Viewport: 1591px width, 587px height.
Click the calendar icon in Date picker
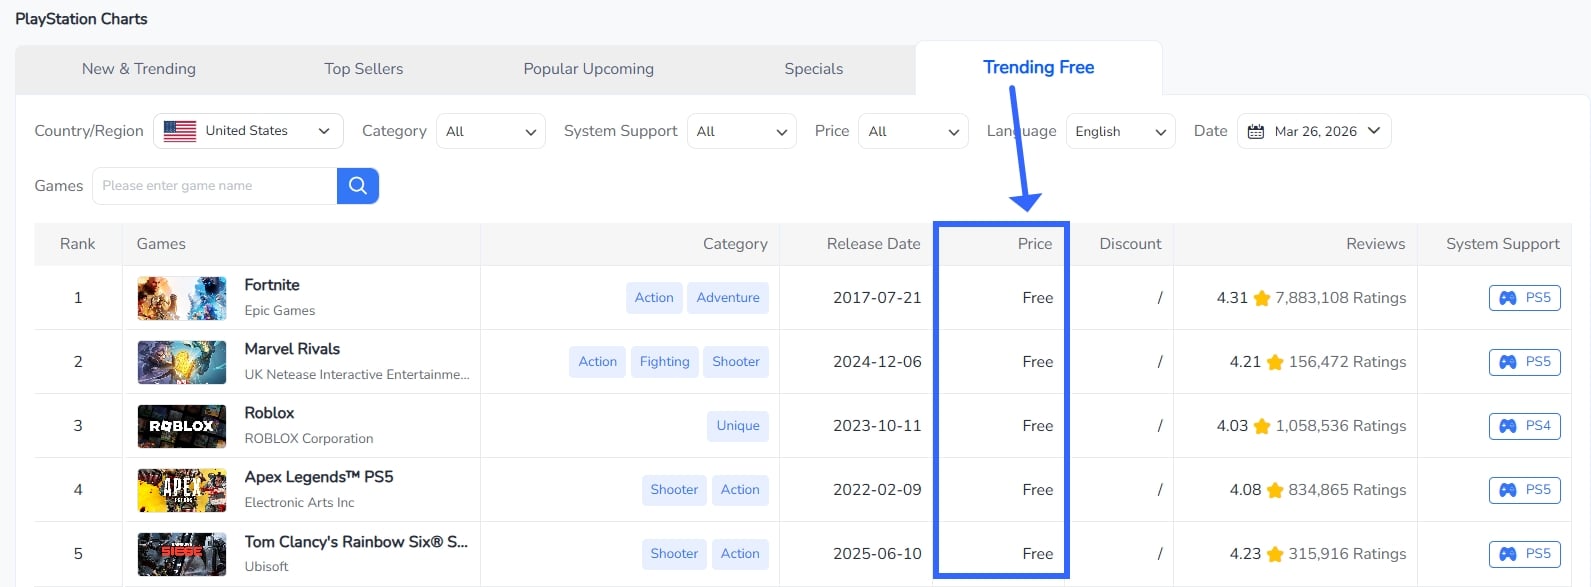point(1256,131)
